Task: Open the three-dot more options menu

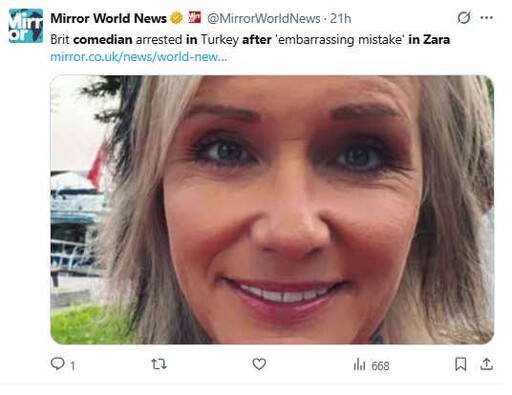Action: [x=487, y=18]
